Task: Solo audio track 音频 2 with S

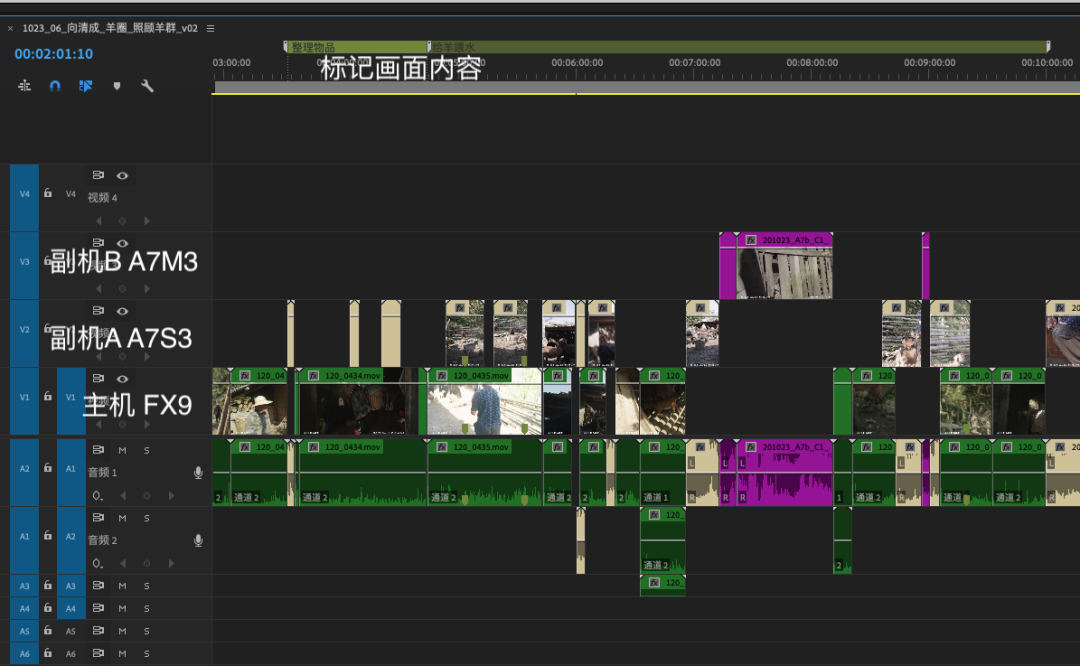Action: (x=146, y=518)
